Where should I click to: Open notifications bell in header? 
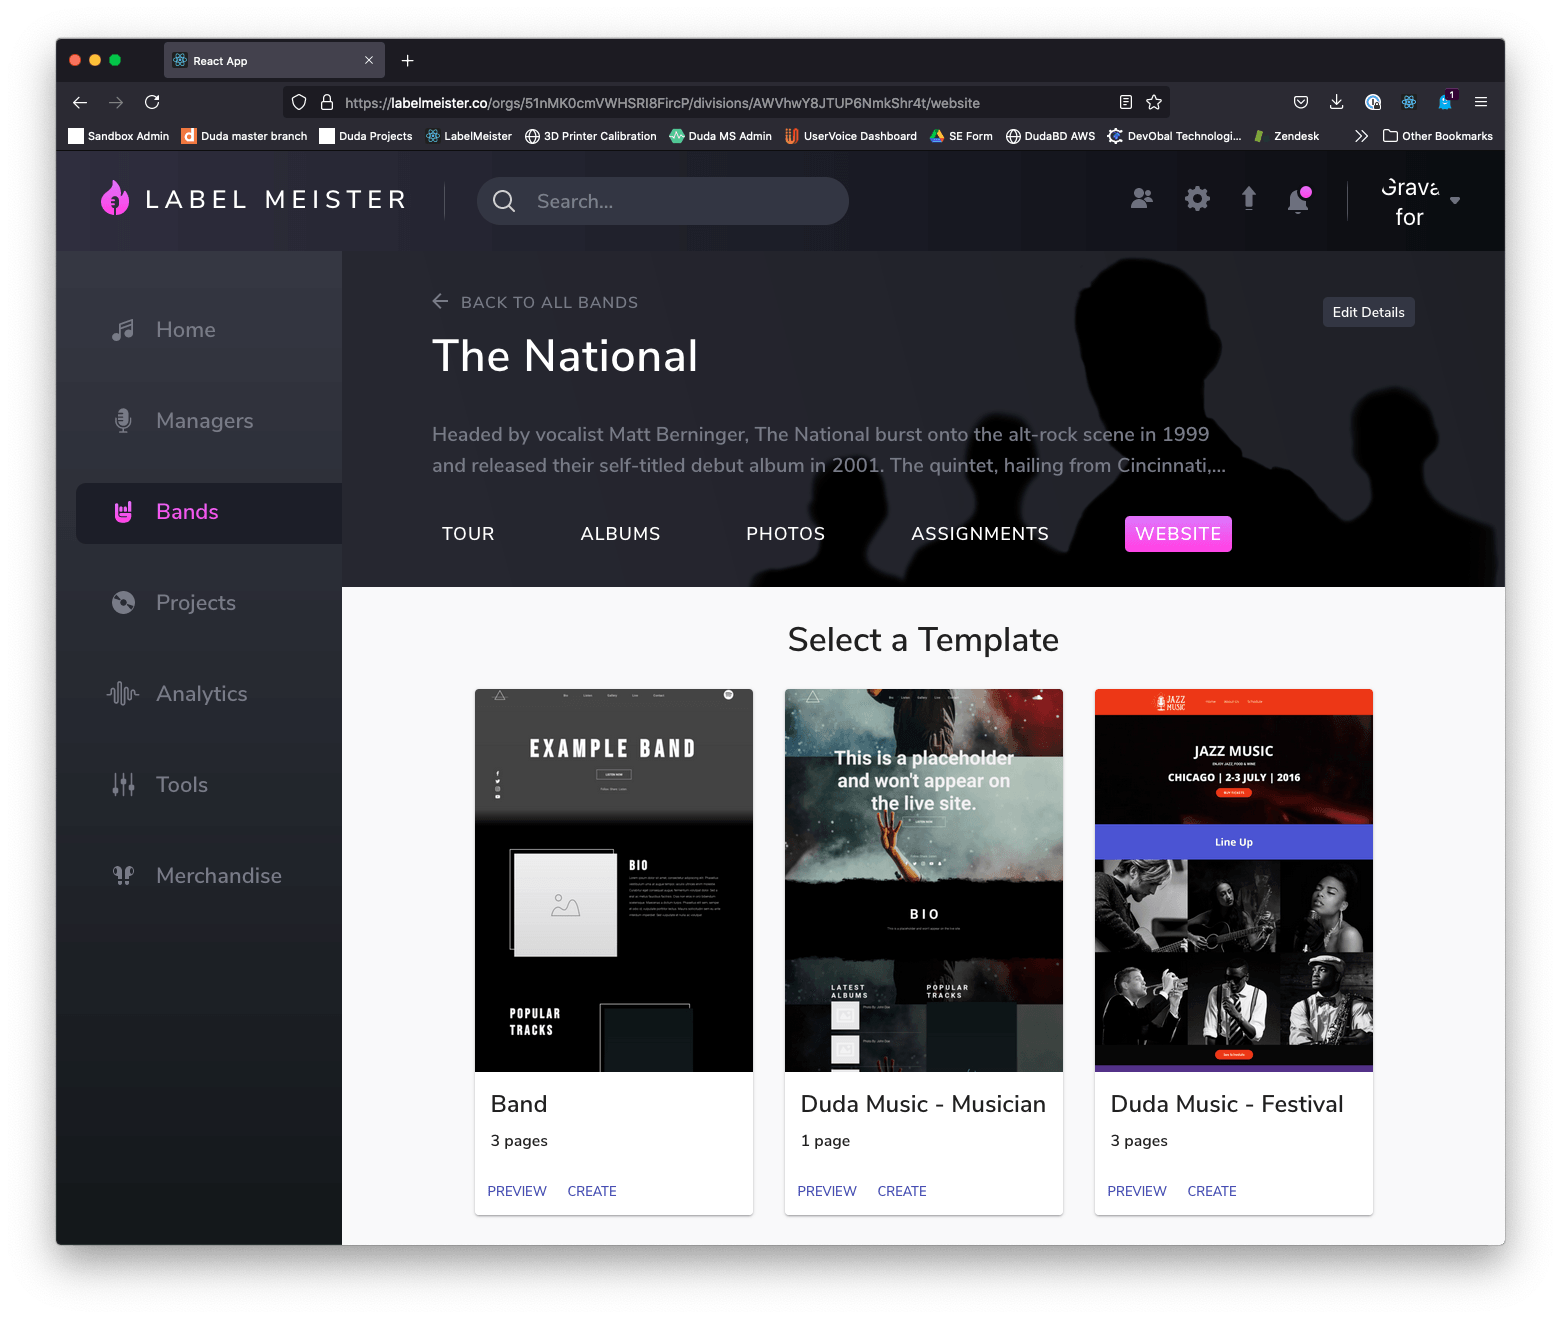tap(1298, 200)
